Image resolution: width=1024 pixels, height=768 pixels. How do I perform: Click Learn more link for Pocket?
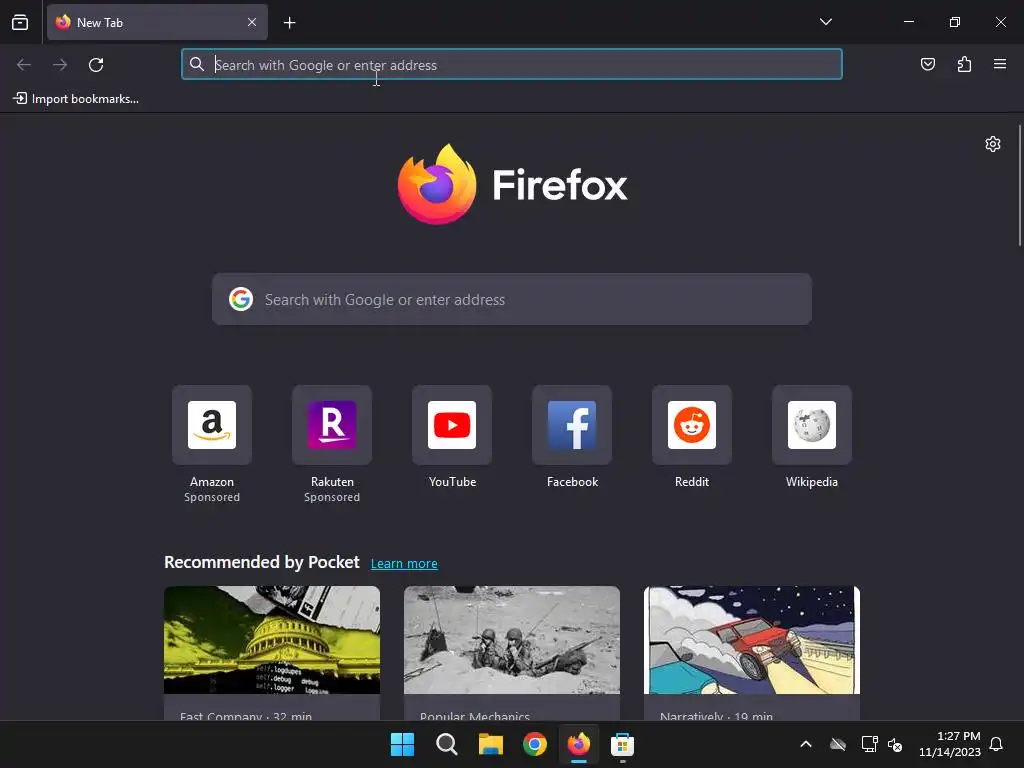[x=404, y=564]
